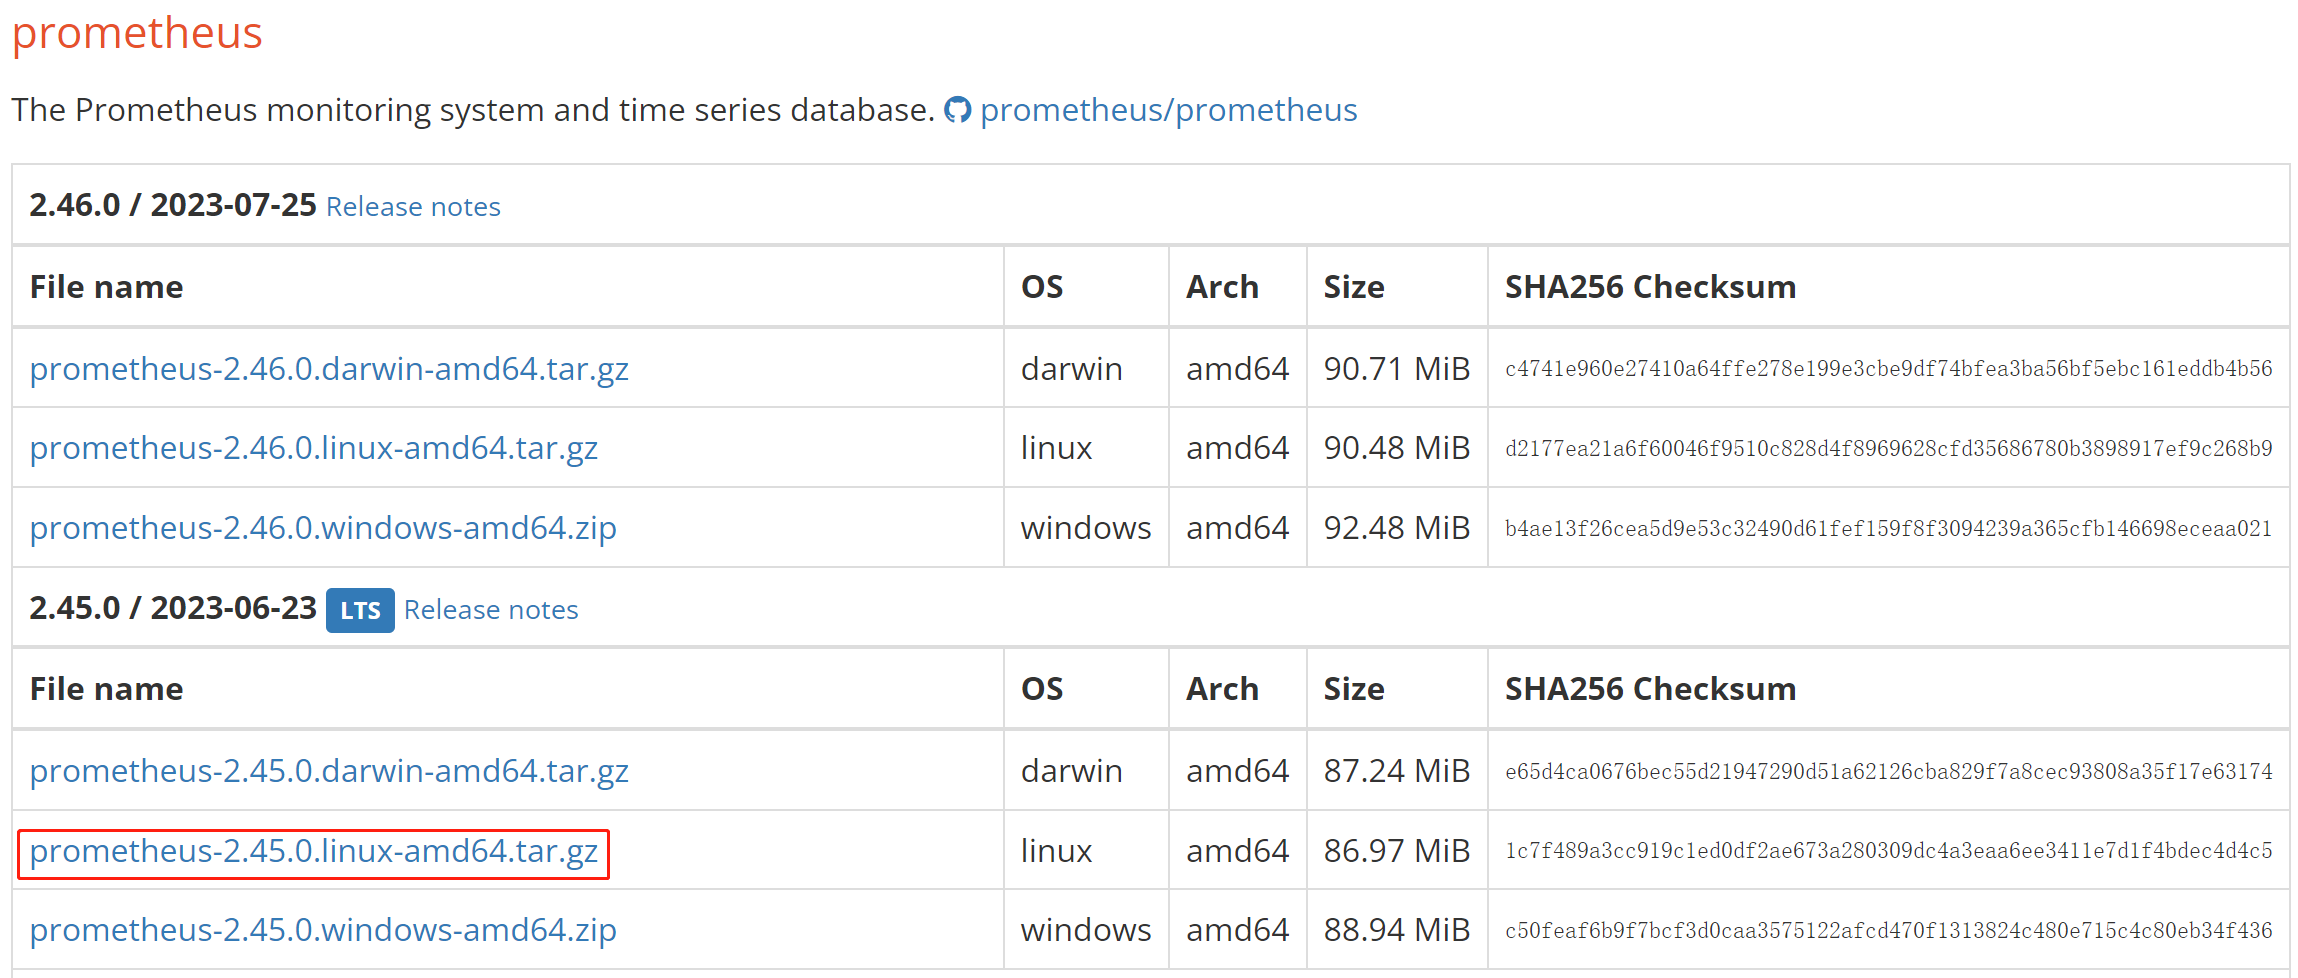The image size is (2298, 978).
Task: Download prometheus-2.45.0.windows-amd64.zip
Action: (323, 930)
